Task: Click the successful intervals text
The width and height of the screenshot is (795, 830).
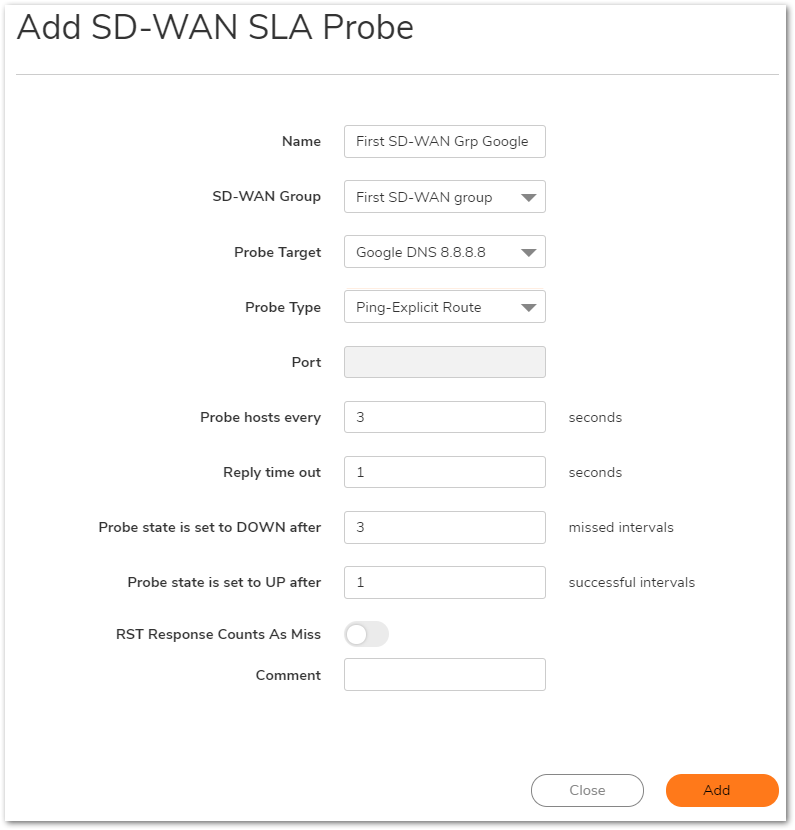Action: tap(631, 582)
